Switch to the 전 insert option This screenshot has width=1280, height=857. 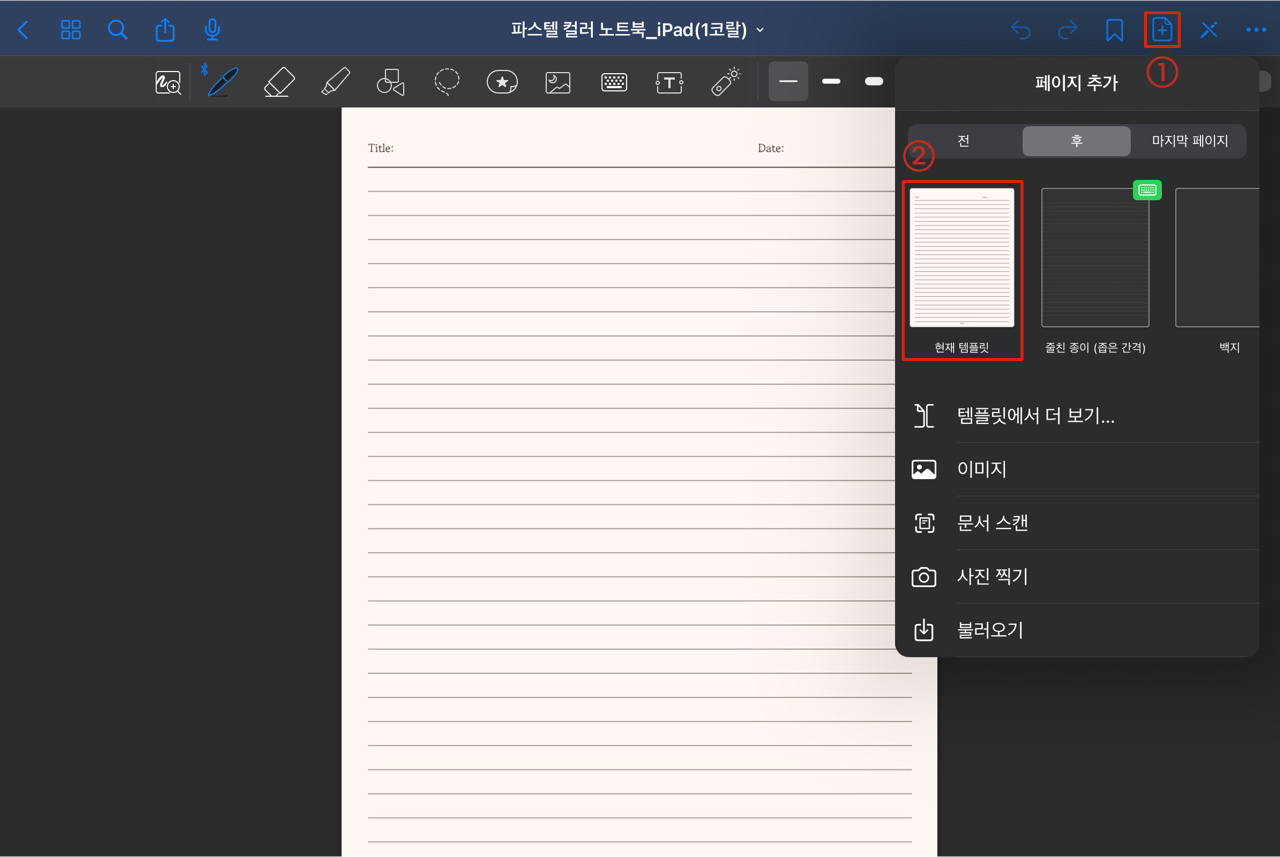click(x=963, y=141)
